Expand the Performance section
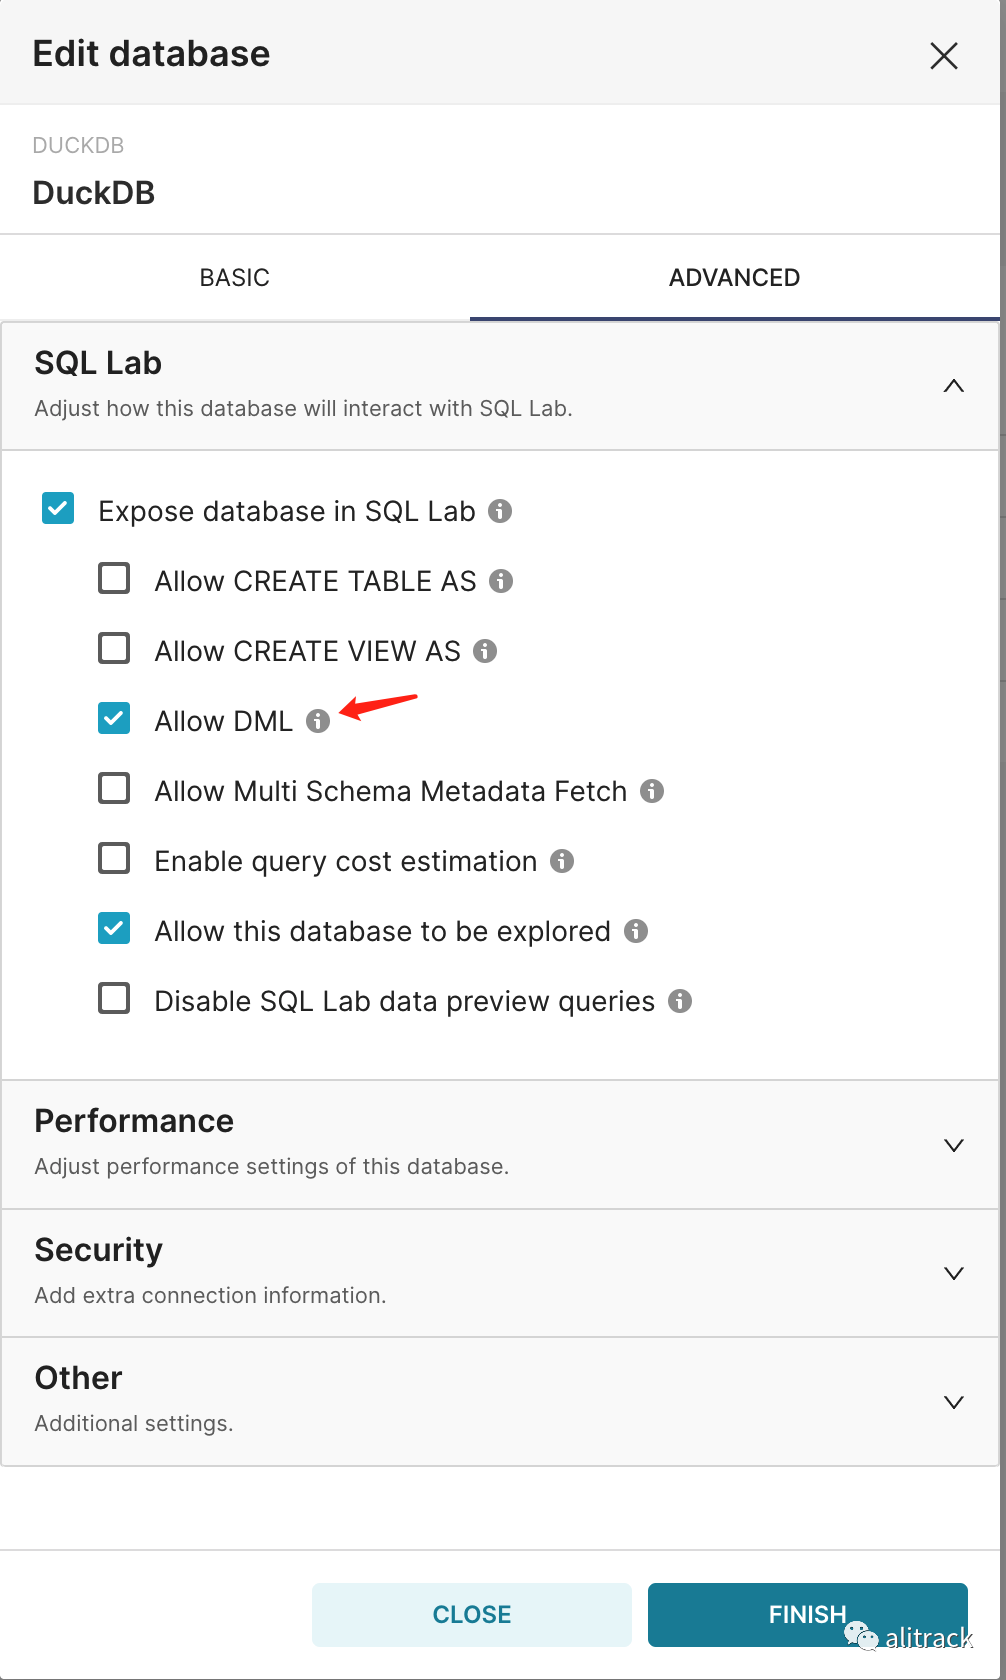 pyautogui.click(x=953, y=1145)
